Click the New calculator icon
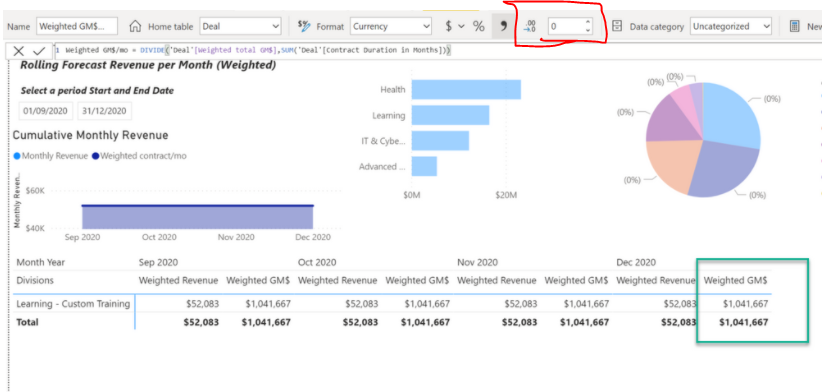The height and width of the screenshot is (392, 831). click(794, 26)
